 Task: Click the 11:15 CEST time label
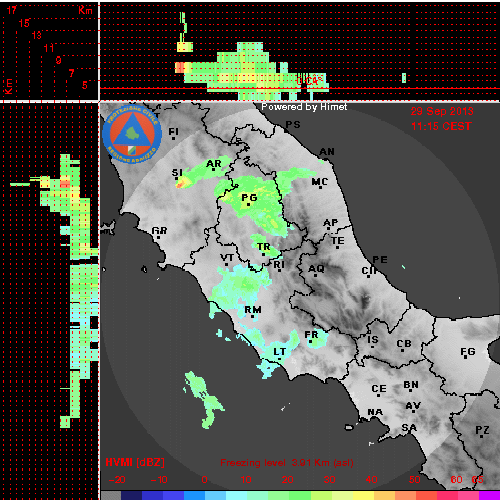click(x=441, y=126)
